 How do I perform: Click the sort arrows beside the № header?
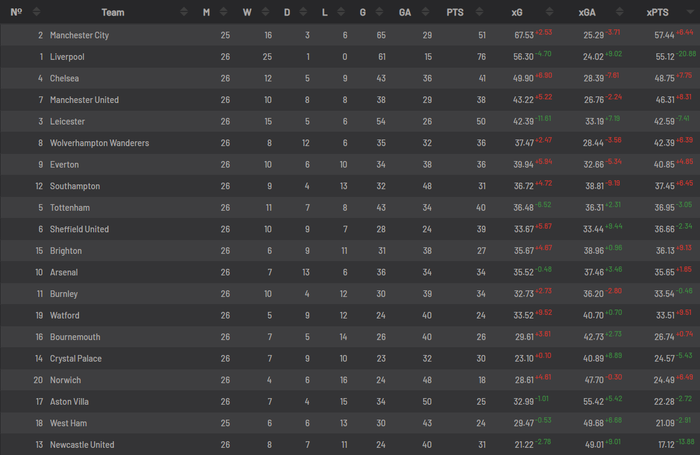[x=37, y=12]
